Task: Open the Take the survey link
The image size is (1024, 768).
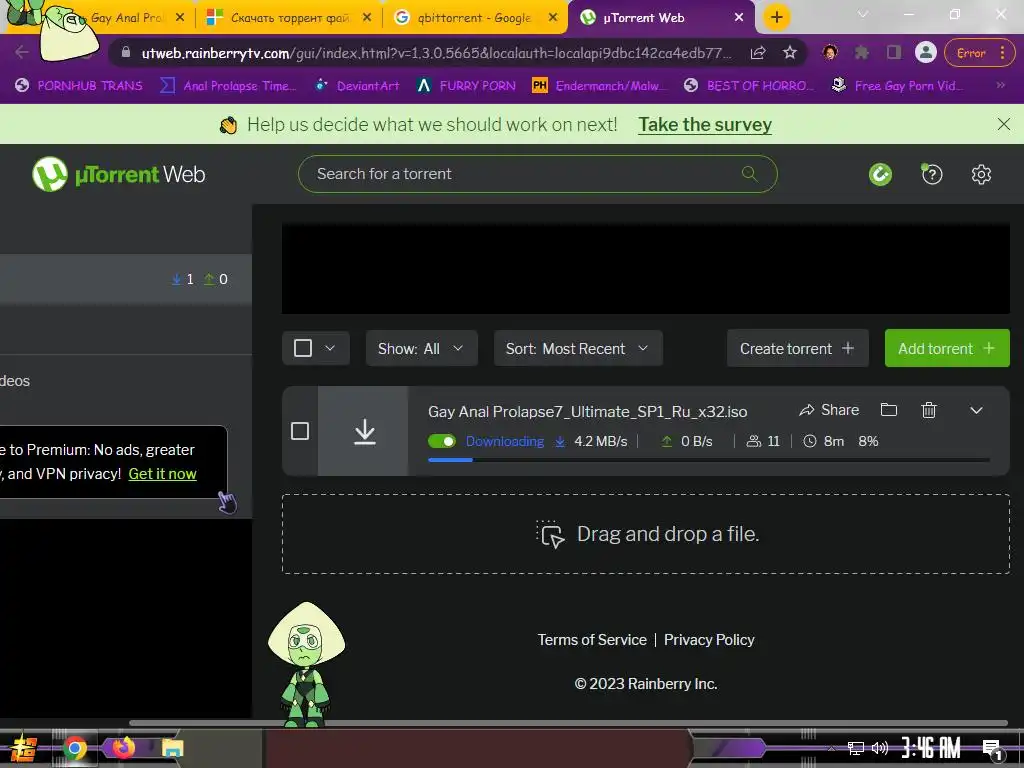Action: (705, 124)
